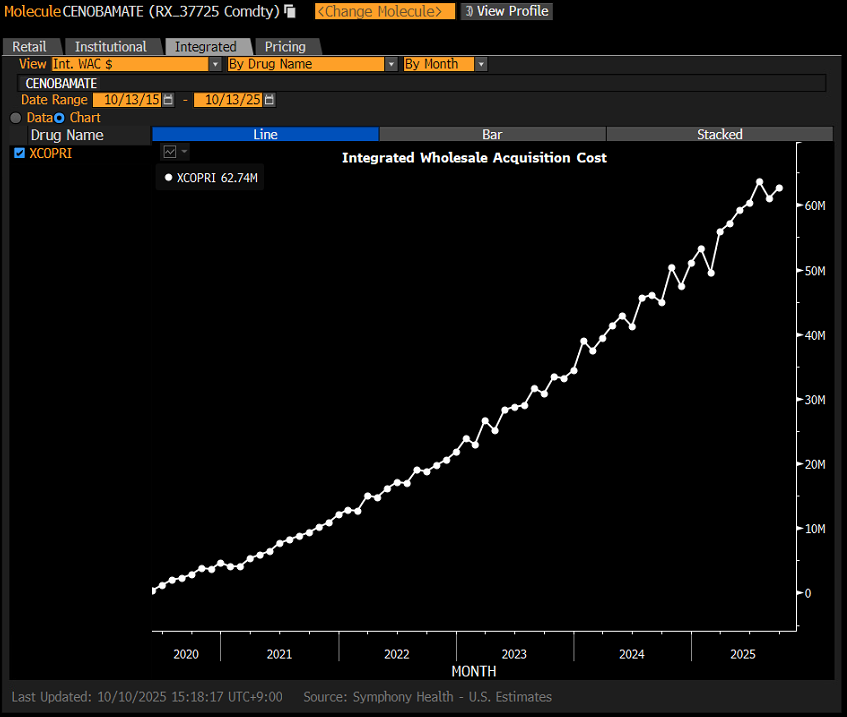Copy molecule identifier icon next to Comdty

pos(290,11)
